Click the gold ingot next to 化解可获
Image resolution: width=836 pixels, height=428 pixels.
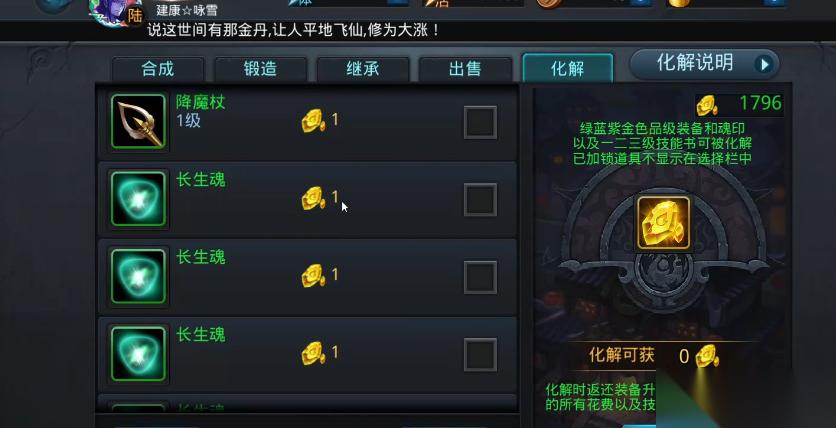tap(707, 356)
